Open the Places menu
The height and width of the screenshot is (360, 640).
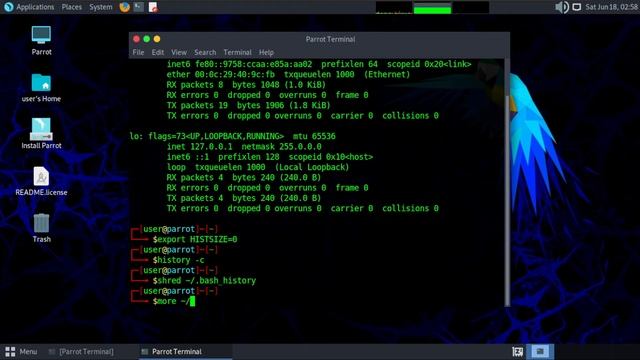tap(71, 7)
